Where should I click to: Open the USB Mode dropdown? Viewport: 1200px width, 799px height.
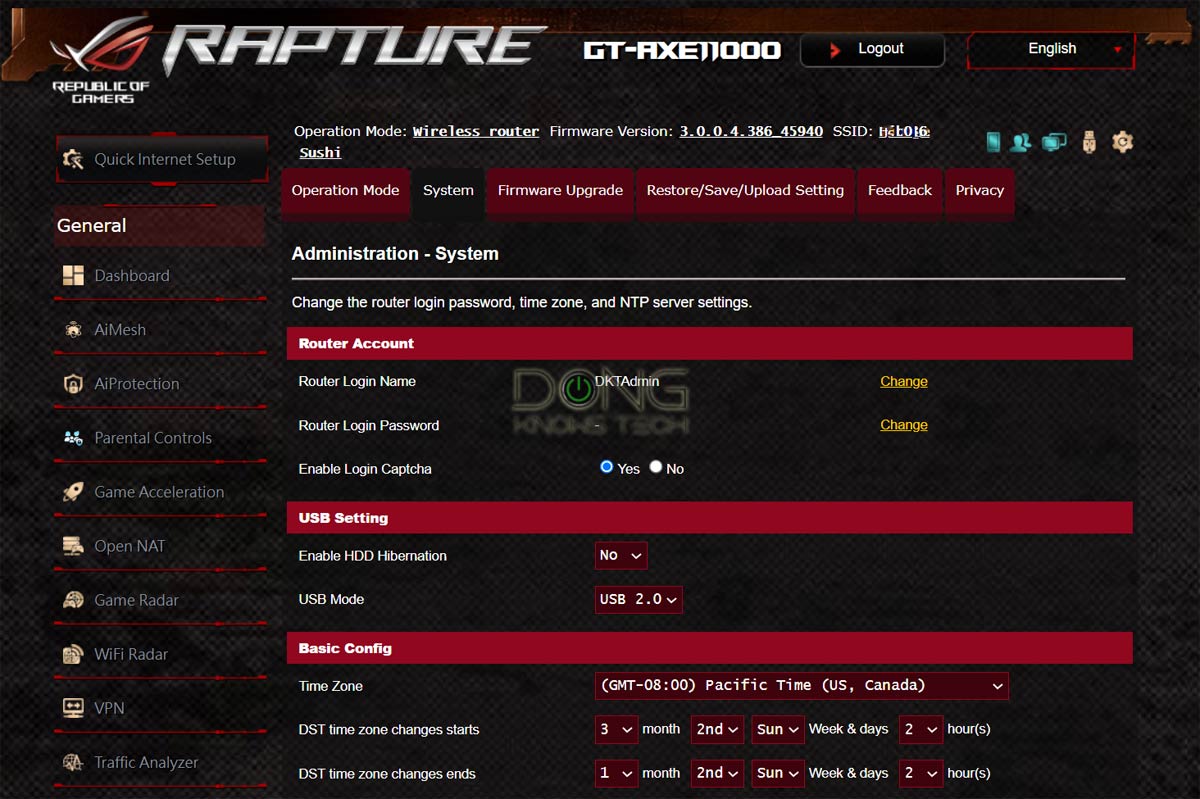tap(638, 600)
